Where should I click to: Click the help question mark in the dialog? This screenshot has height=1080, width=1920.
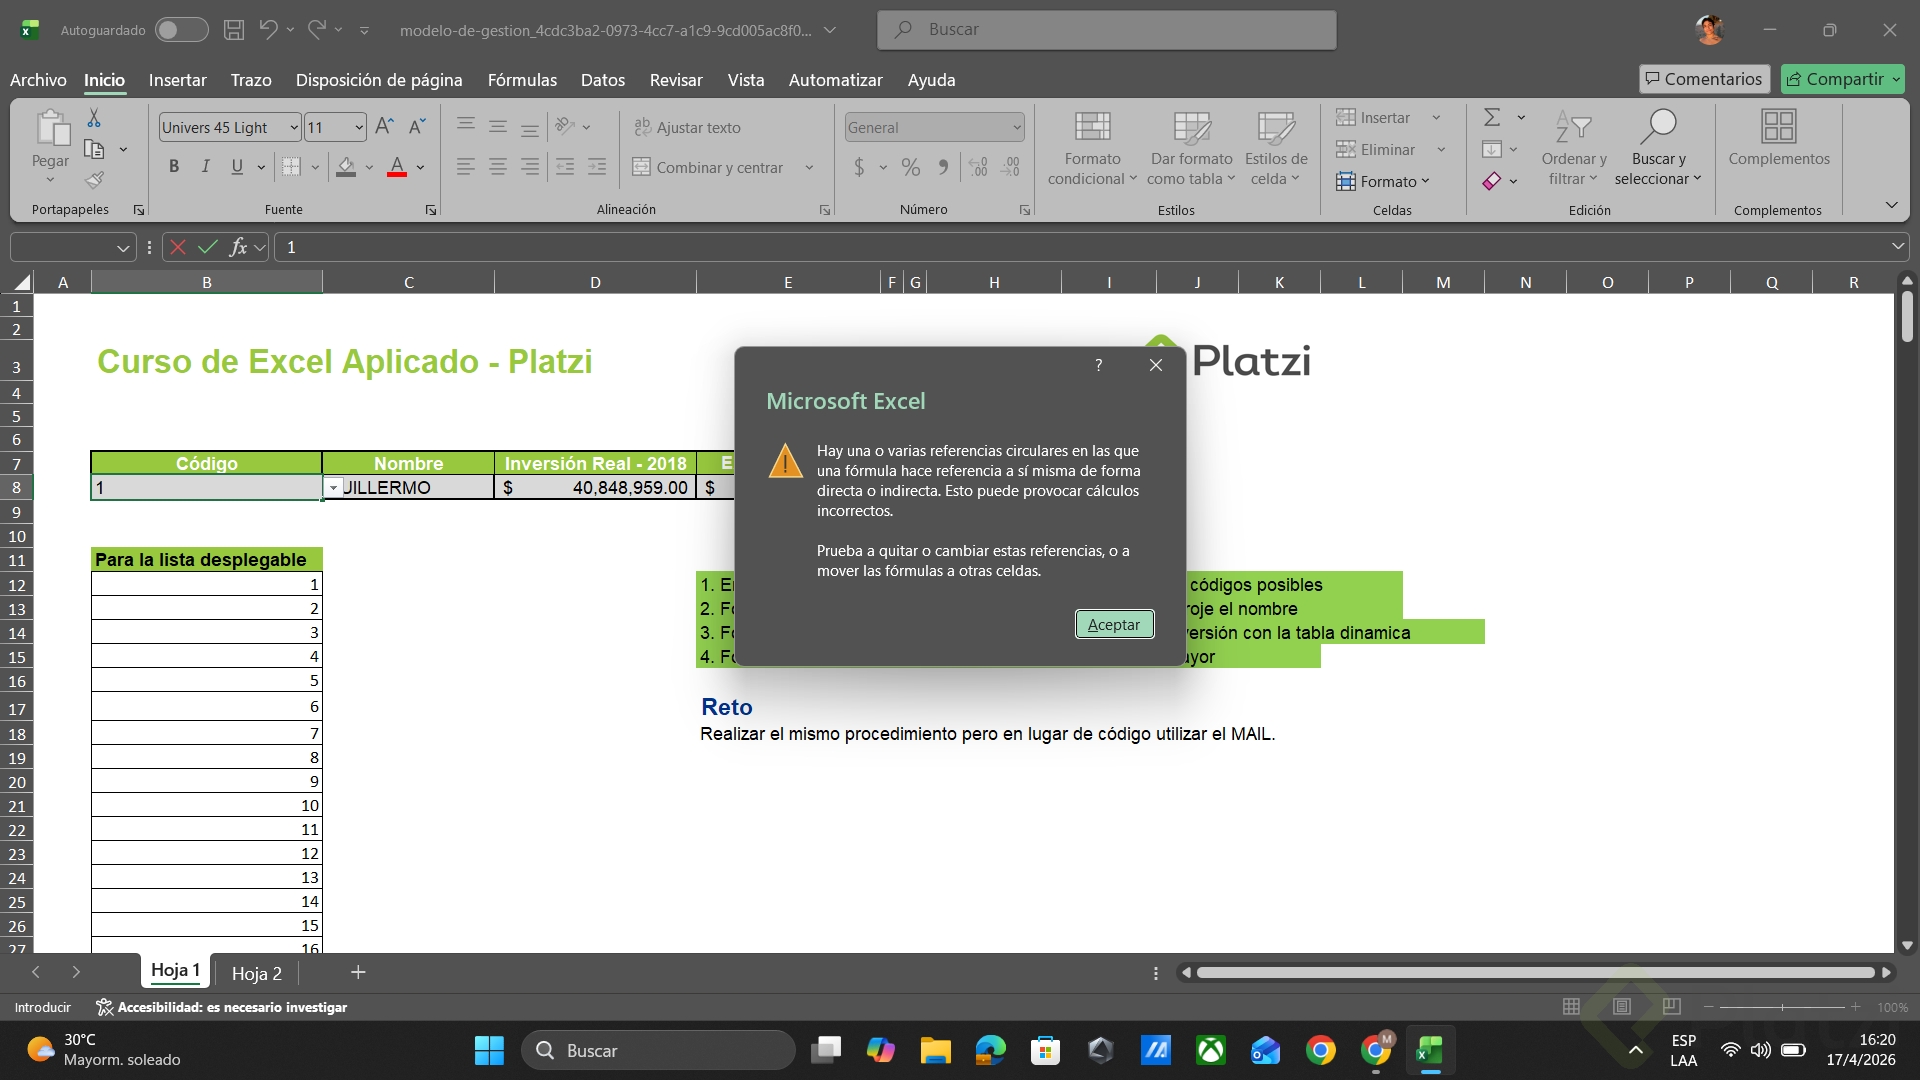pos(1098,365)
